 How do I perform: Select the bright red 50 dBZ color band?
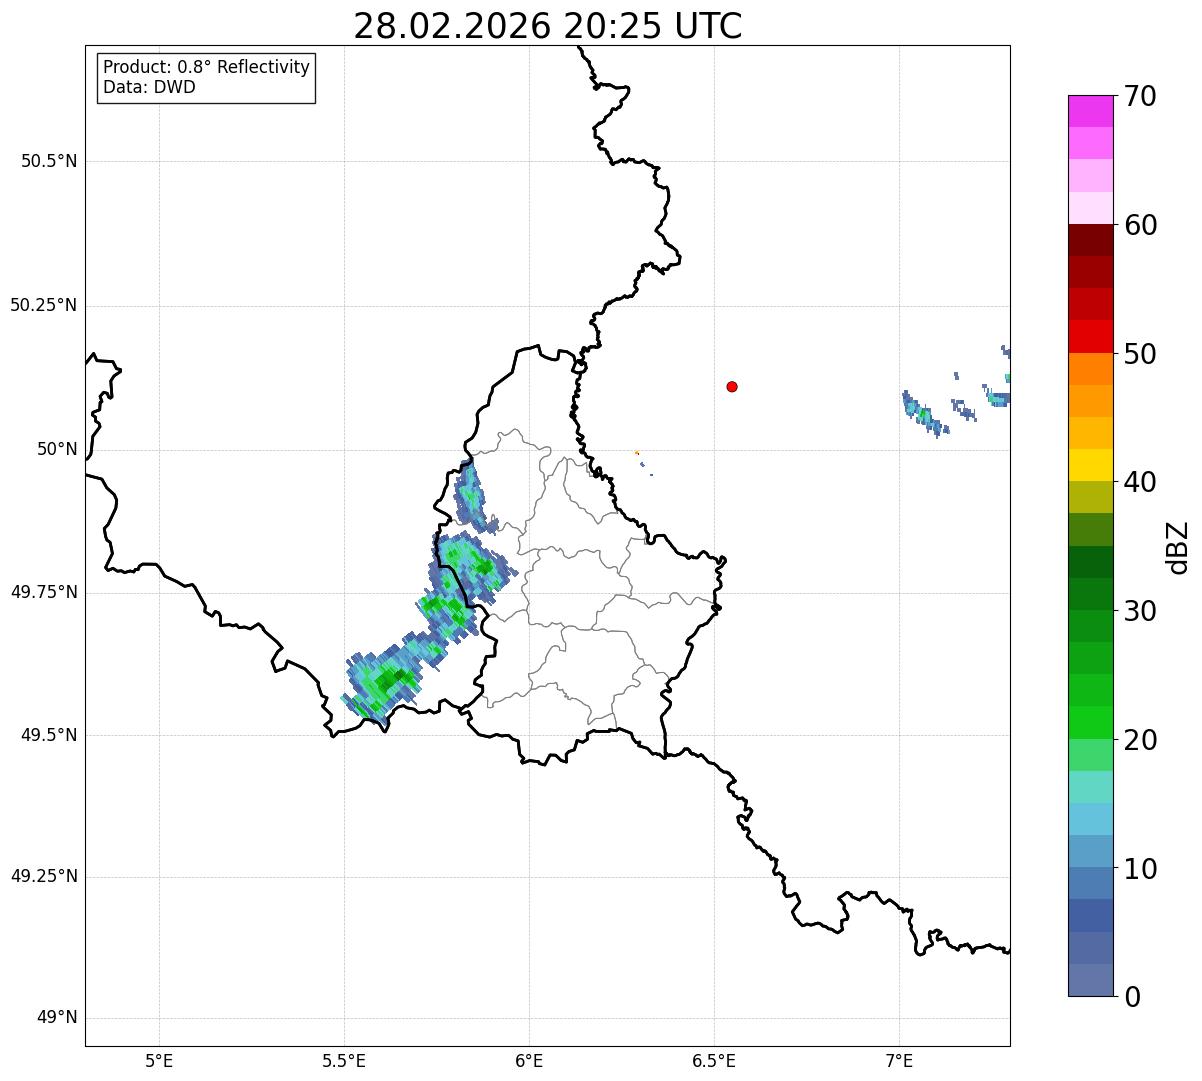coord(1090,337)
